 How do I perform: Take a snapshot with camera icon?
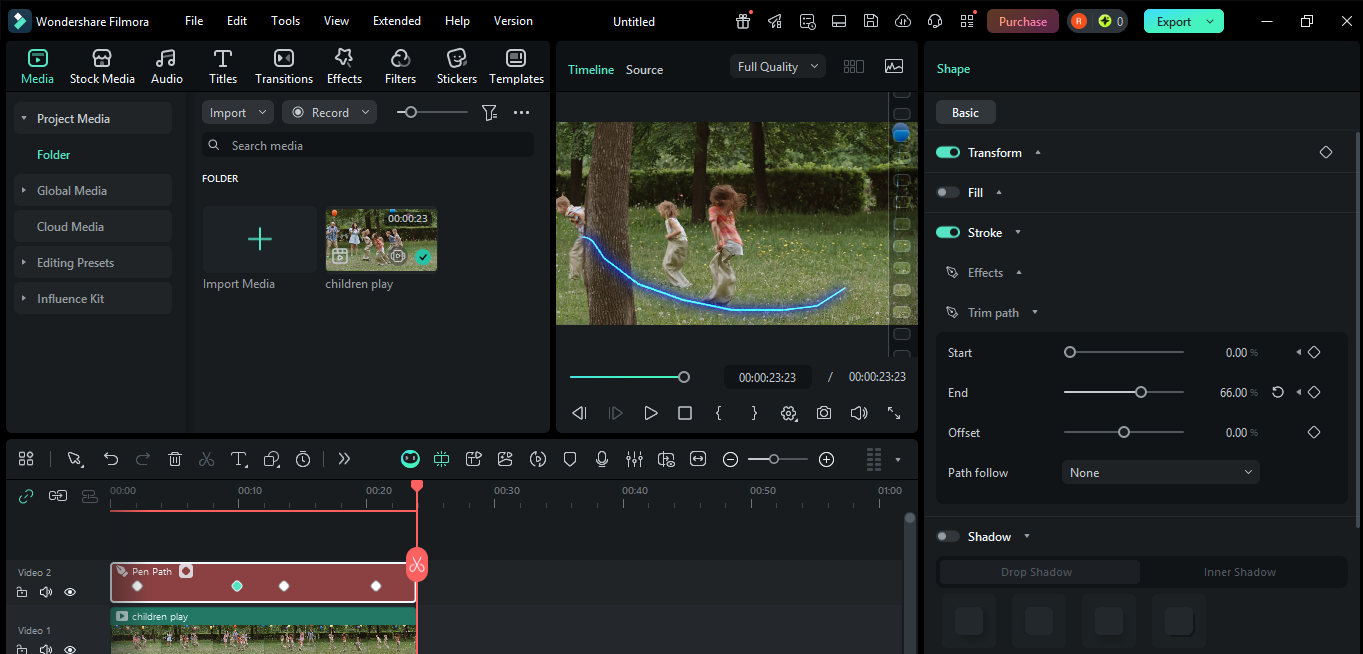(x=823, y=413)
